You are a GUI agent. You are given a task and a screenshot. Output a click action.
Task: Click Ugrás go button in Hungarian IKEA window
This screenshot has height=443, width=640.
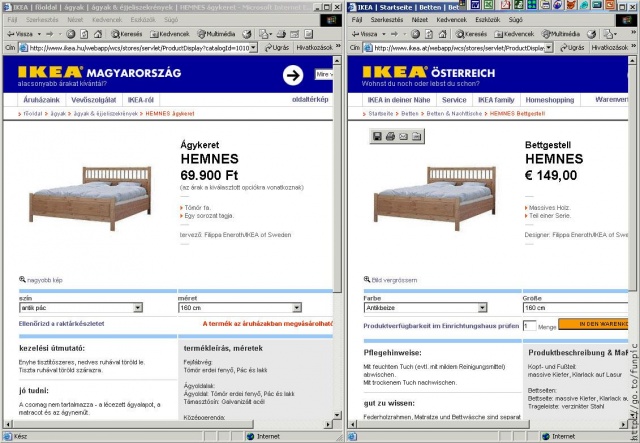277,48
